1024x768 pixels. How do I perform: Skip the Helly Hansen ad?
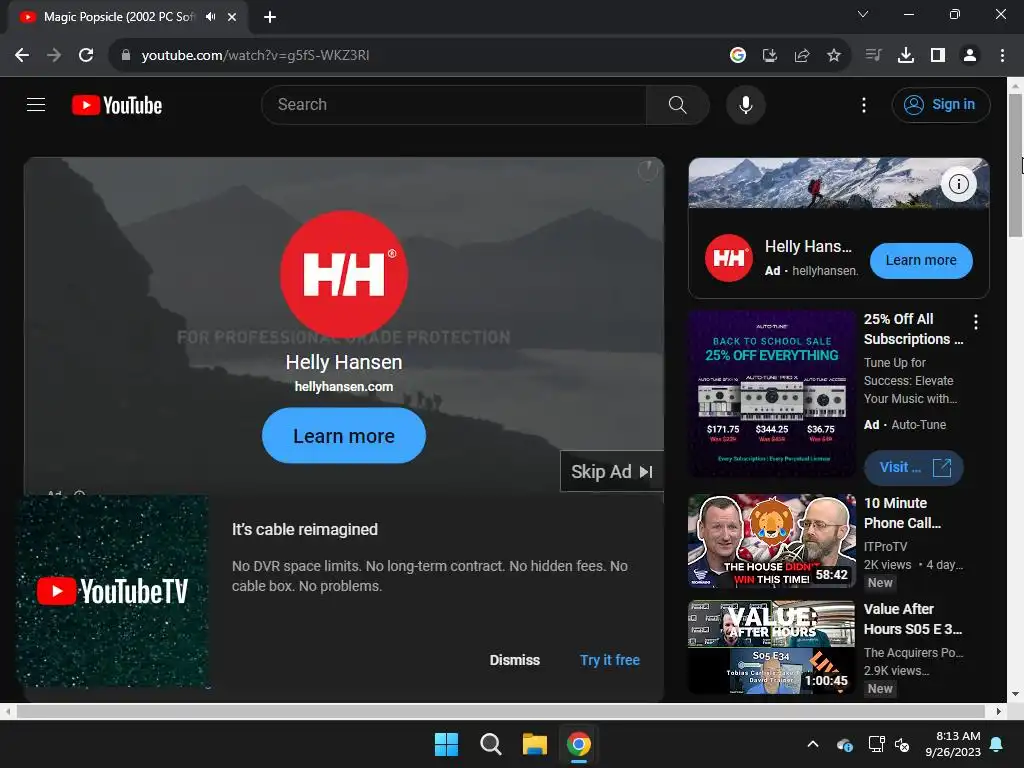(x=611, y=472)
